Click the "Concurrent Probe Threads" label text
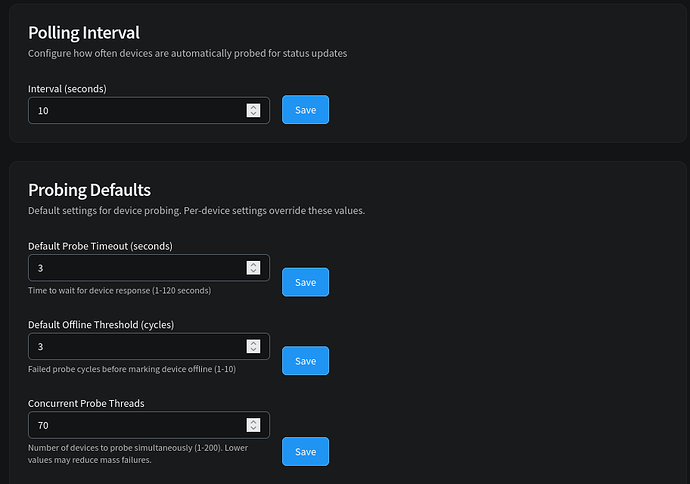The image size is (690, 484). coord(84,403)
